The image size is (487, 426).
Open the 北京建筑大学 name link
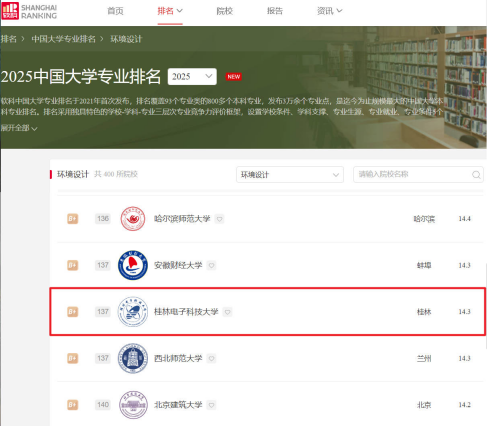(178, 405)
